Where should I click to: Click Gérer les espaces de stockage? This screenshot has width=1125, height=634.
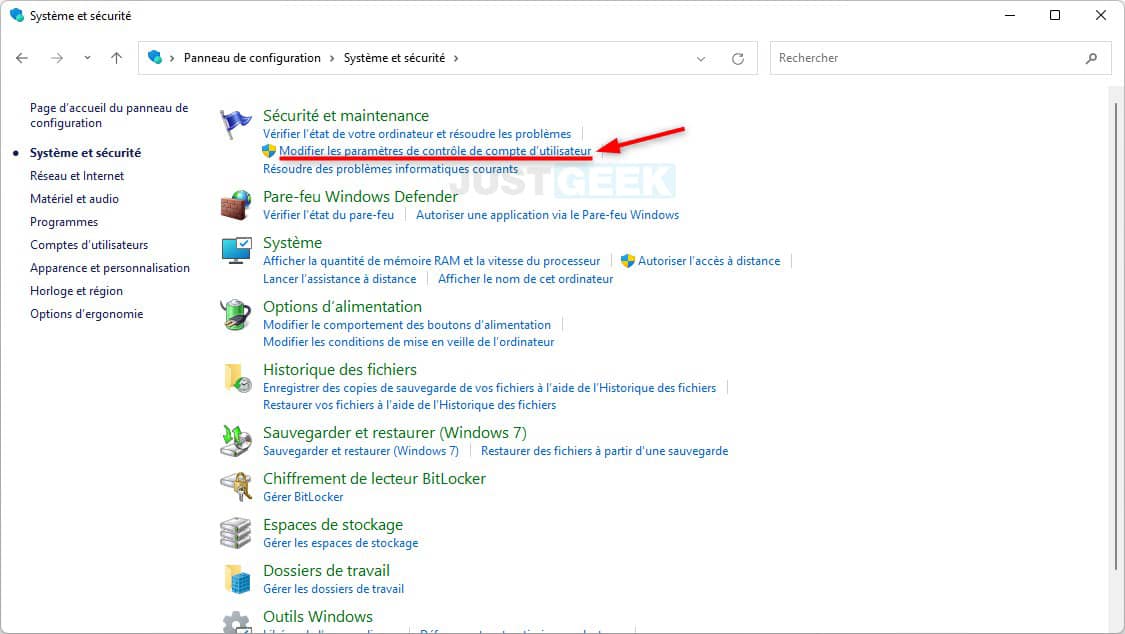(x=340, y=543)
